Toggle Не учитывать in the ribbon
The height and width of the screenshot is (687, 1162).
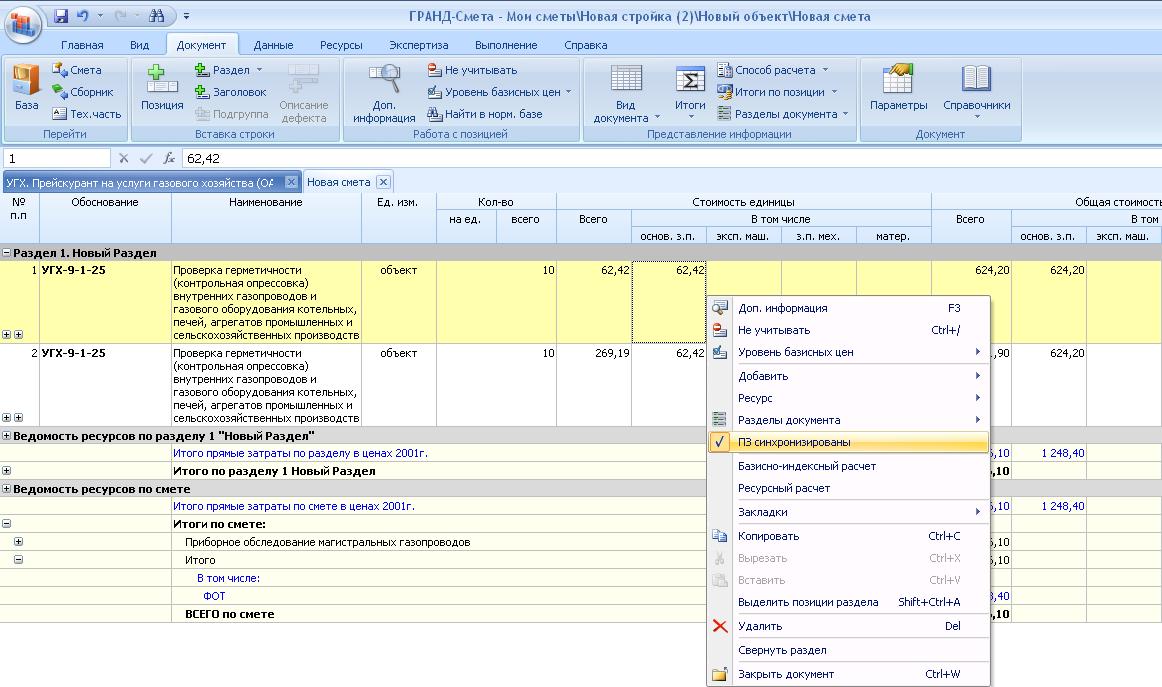(x=472, y=70)
